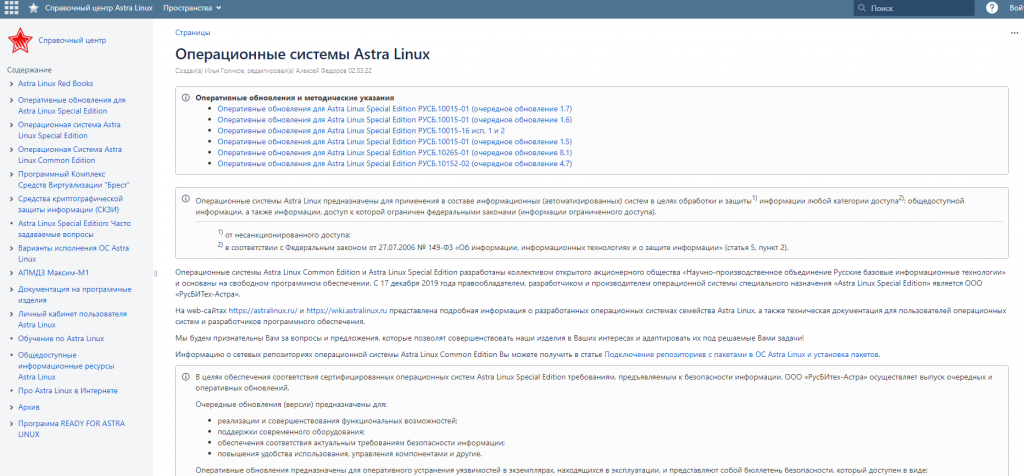
Task: Open update 1.7 link for РУСБ.10015-01
Action: pyautogui.click(x=395, y=108)
